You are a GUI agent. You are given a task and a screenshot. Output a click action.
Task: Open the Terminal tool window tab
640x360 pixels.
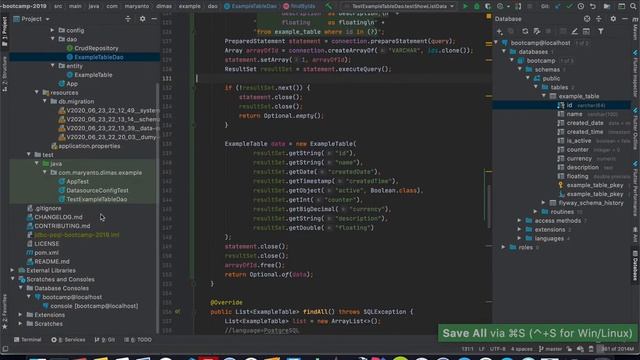coord(28,340)
